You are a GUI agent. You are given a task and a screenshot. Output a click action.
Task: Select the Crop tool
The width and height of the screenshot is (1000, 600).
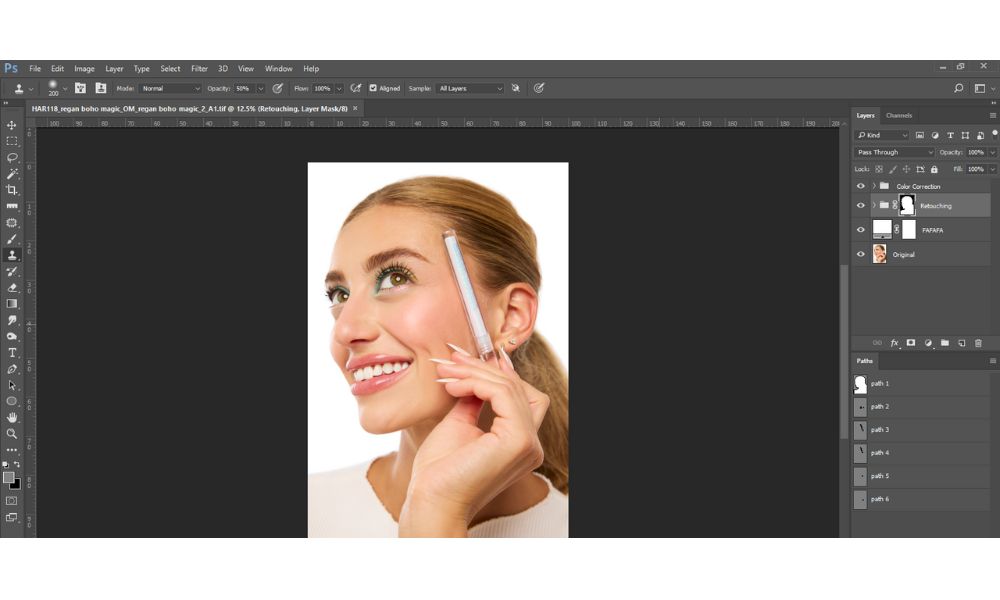click(11, 190)
